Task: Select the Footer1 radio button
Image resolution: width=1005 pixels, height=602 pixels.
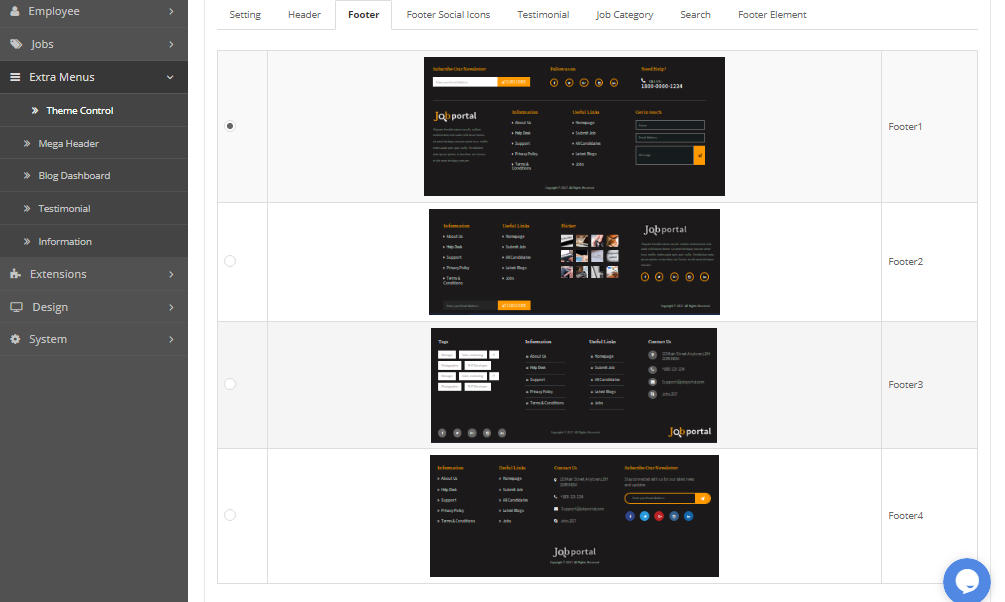Action: click(230, 126)
